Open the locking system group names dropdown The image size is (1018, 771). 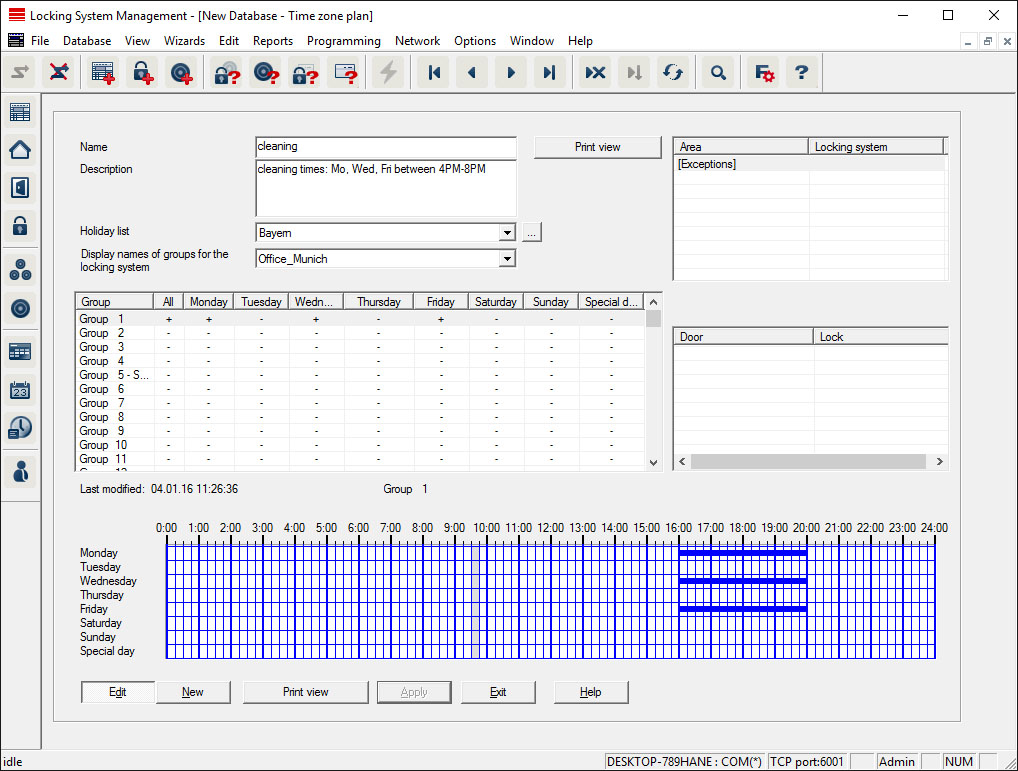tap(507, 259)
